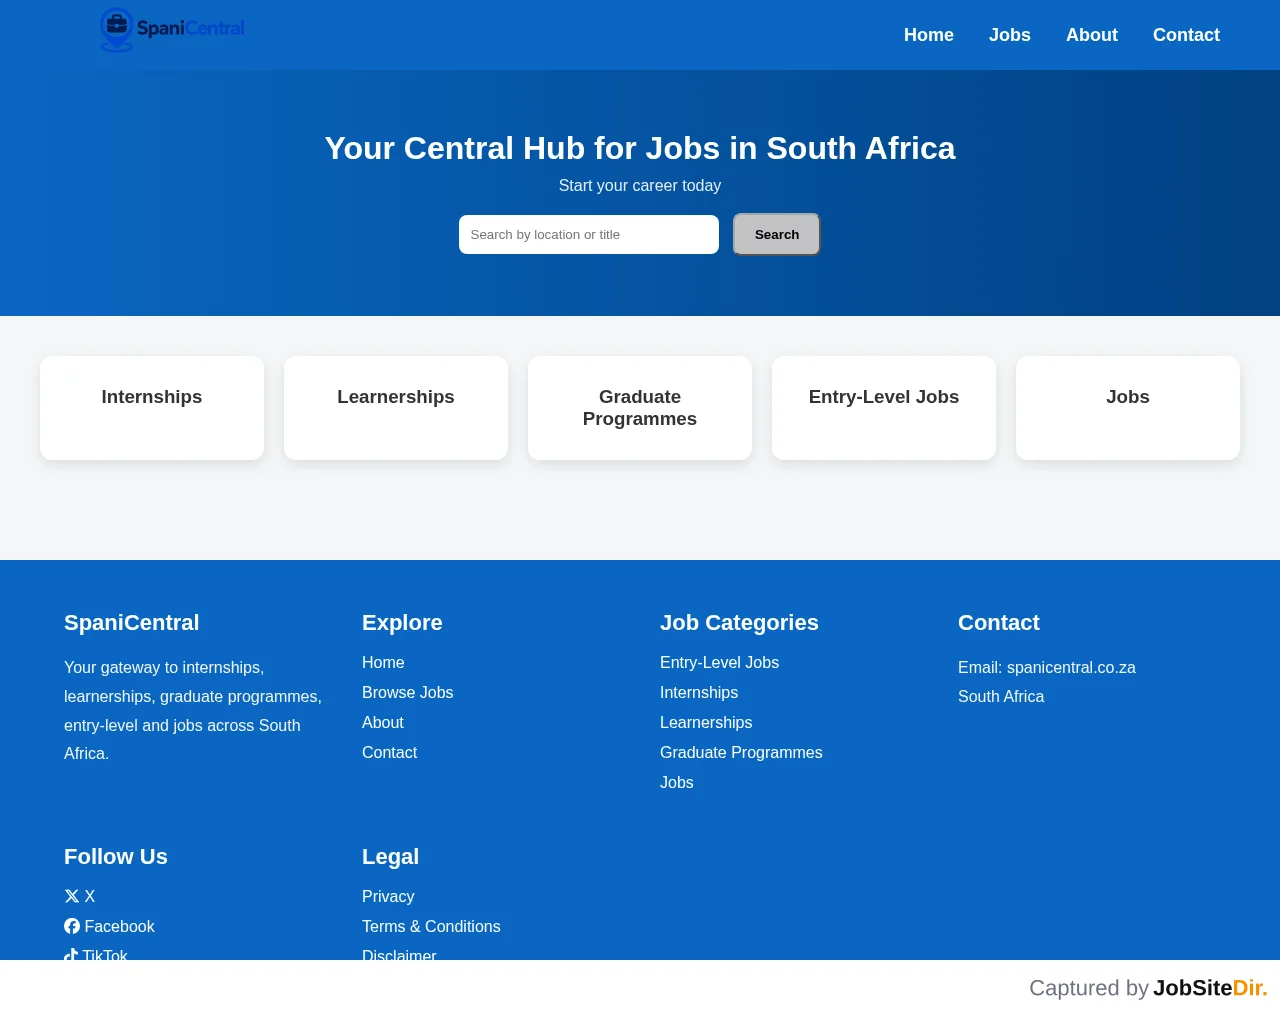Click the Email: spanicentral.co.za contact text
Viewport: 1280px width, 1018px height.
point(1047,667)
